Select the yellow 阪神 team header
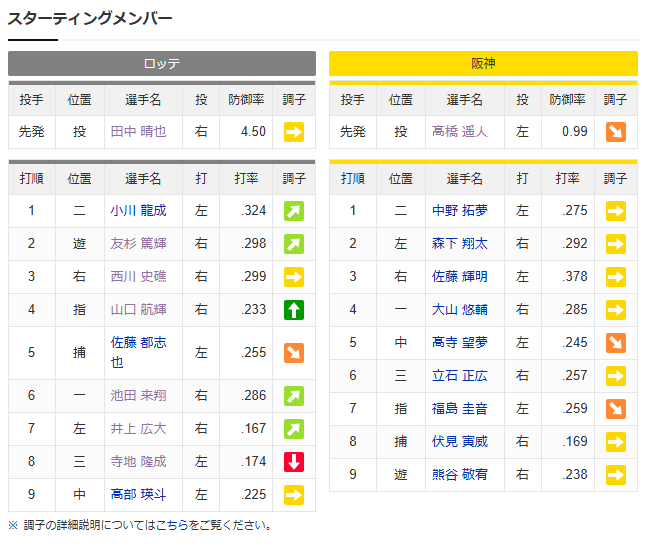 click(483, 63)
